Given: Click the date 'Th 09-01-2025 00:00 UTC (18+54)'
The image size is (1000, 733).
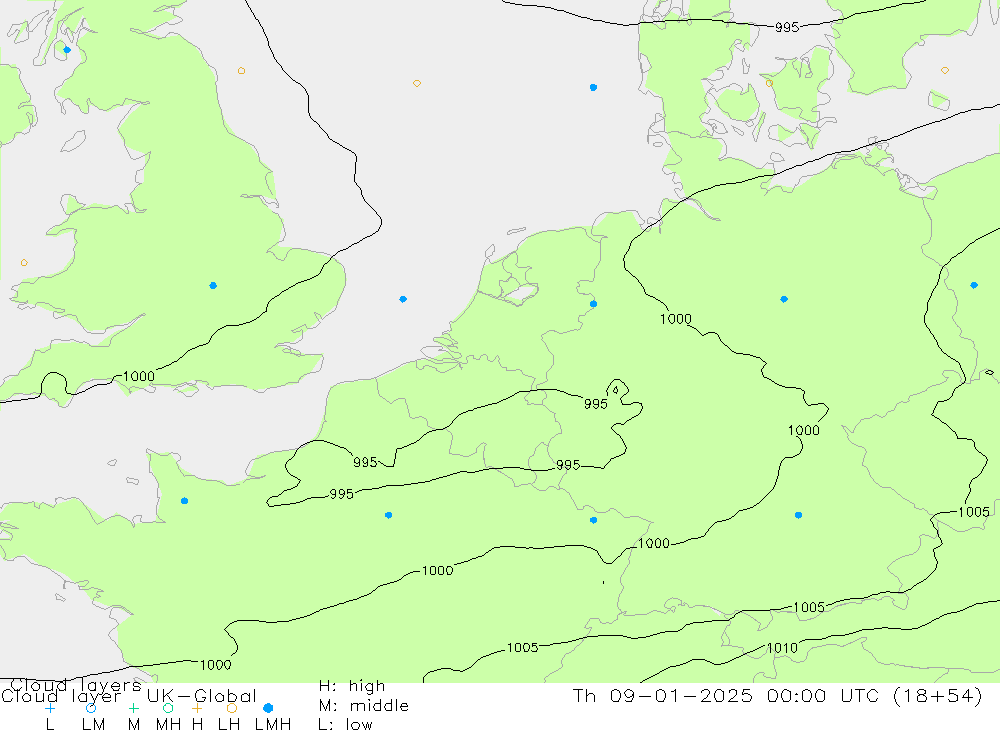Looking at the screenshot, I should [x=777, y=695].
